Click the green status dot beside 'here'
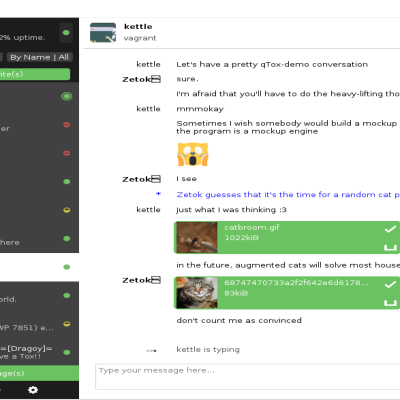This screenshot has width=400, height=400. click(x=67, y=238)
